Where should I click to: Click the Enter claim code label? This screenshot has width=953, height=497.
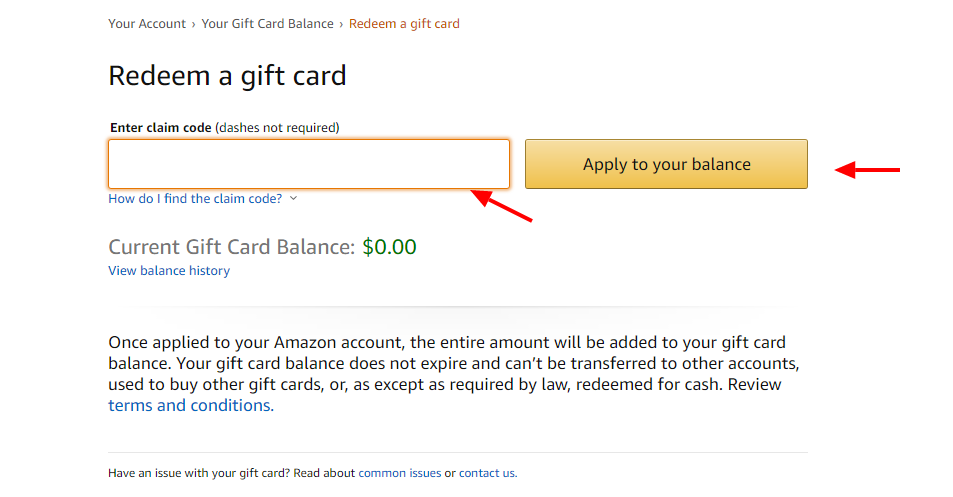coord(160,127)
